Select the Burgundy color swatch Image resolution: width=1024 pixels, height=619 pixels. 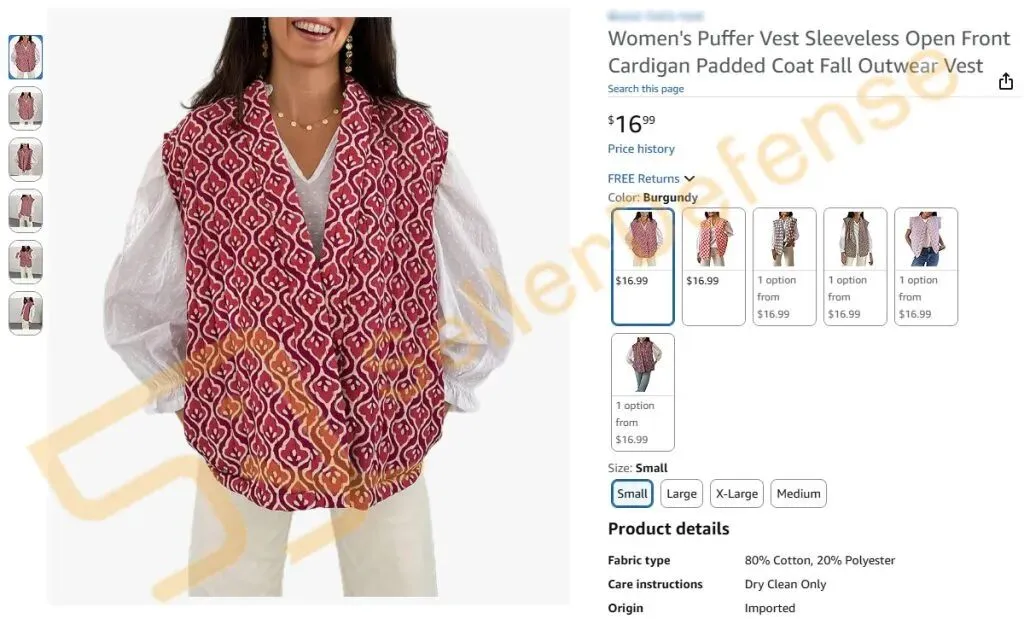[643, 266]
